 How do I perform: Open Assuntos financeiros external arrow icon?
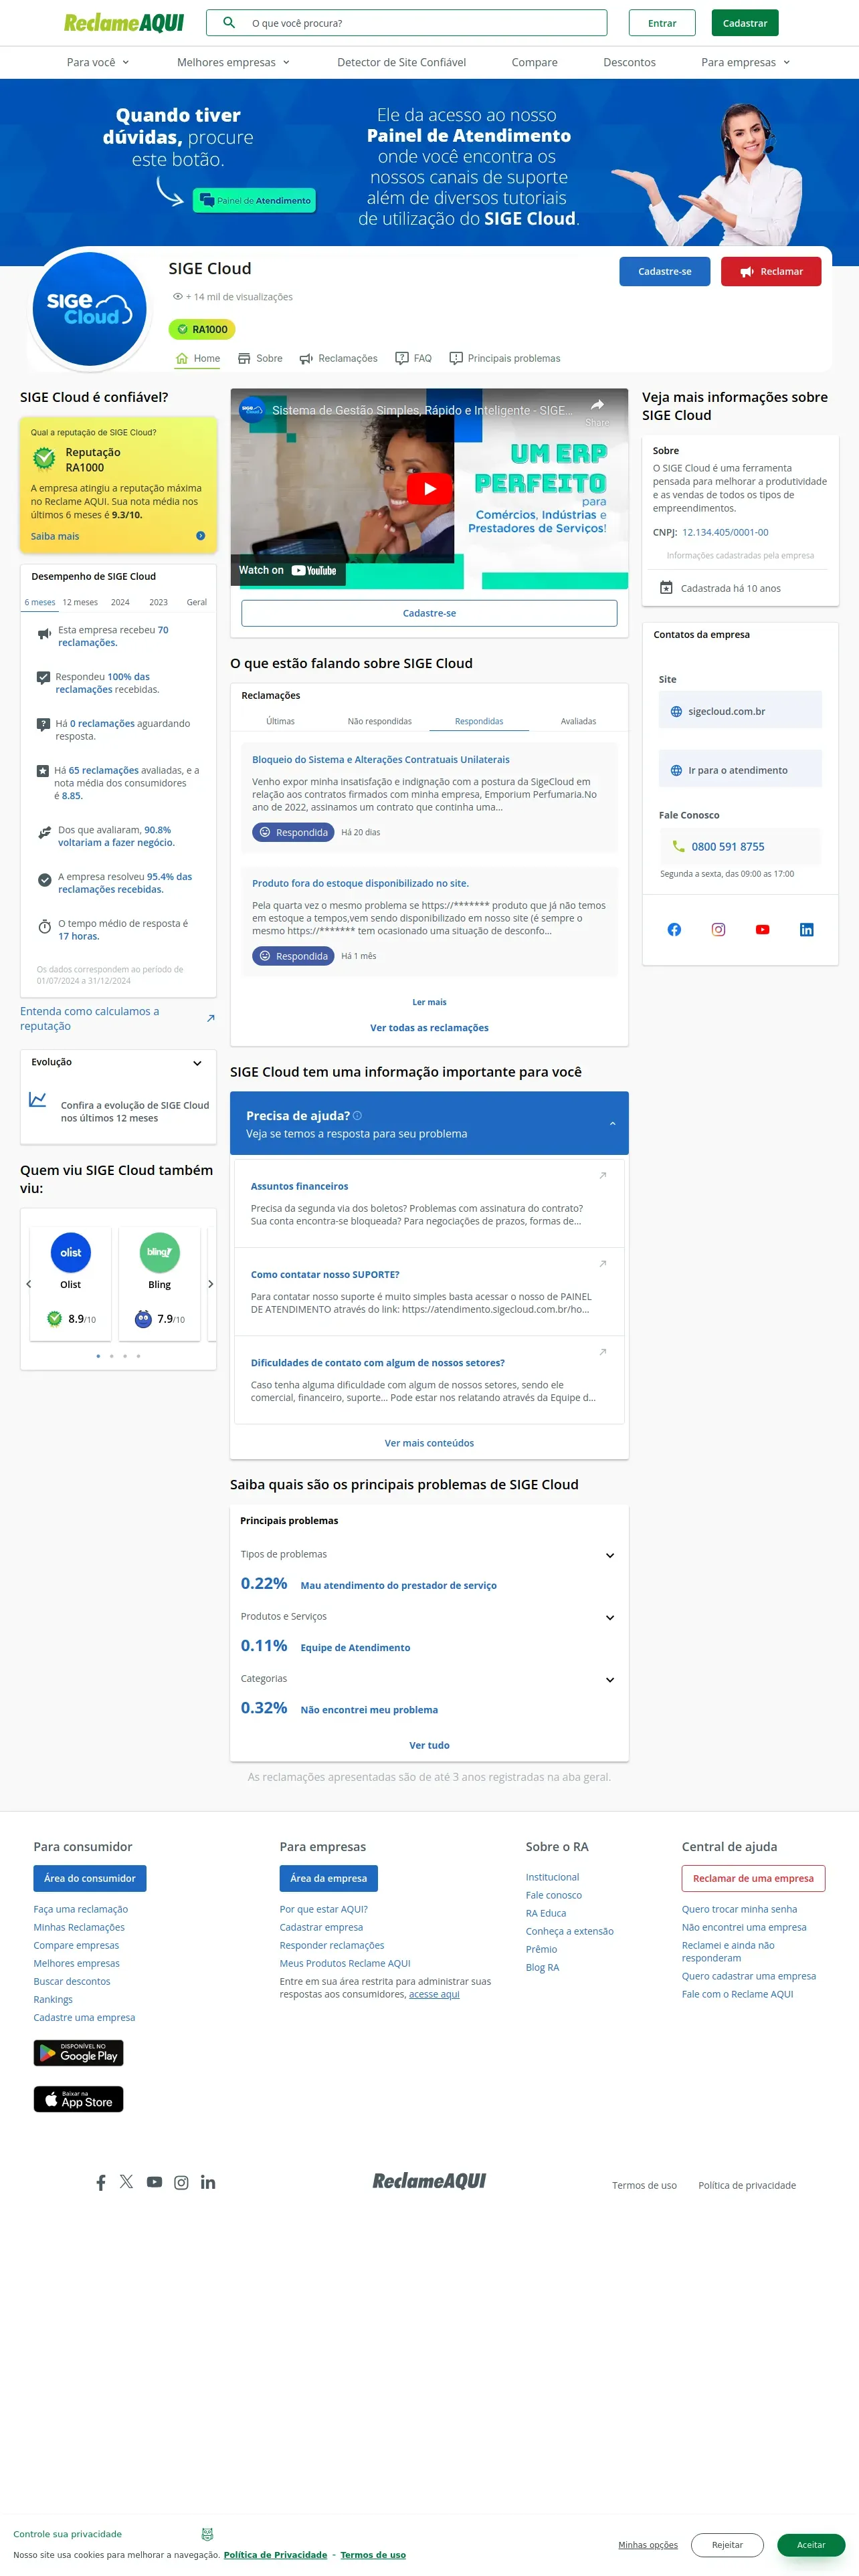coord(603,1175)
